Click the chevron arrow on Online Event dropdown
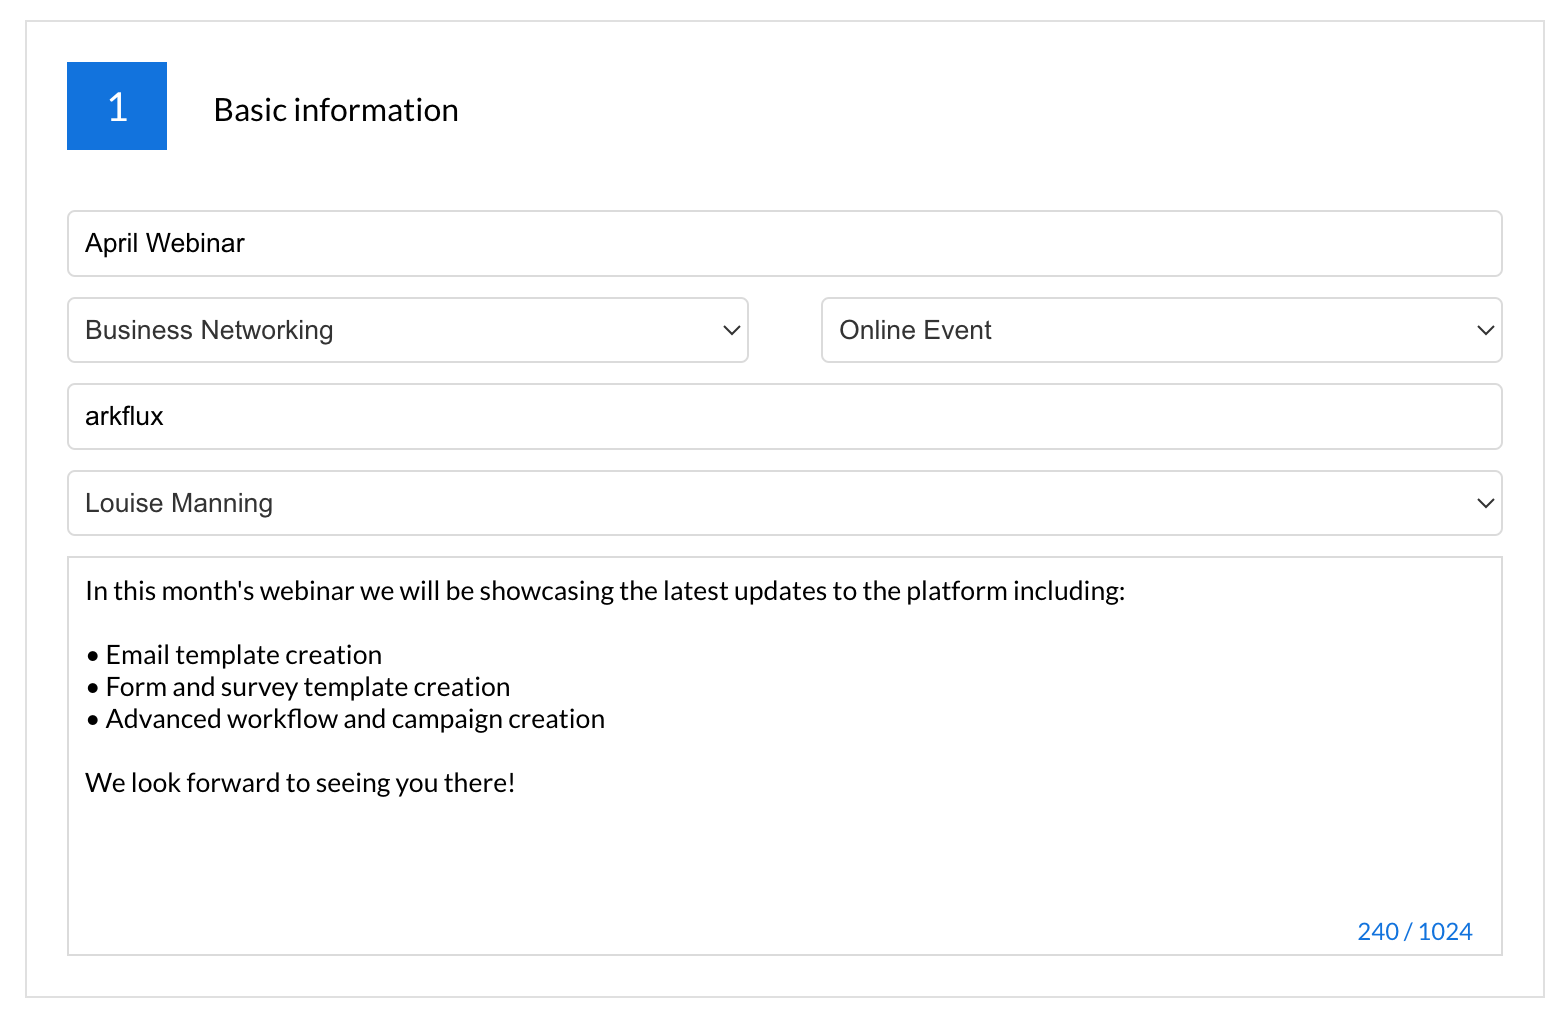This screenshot has width=1564, height=1016. click(1485, 330)
